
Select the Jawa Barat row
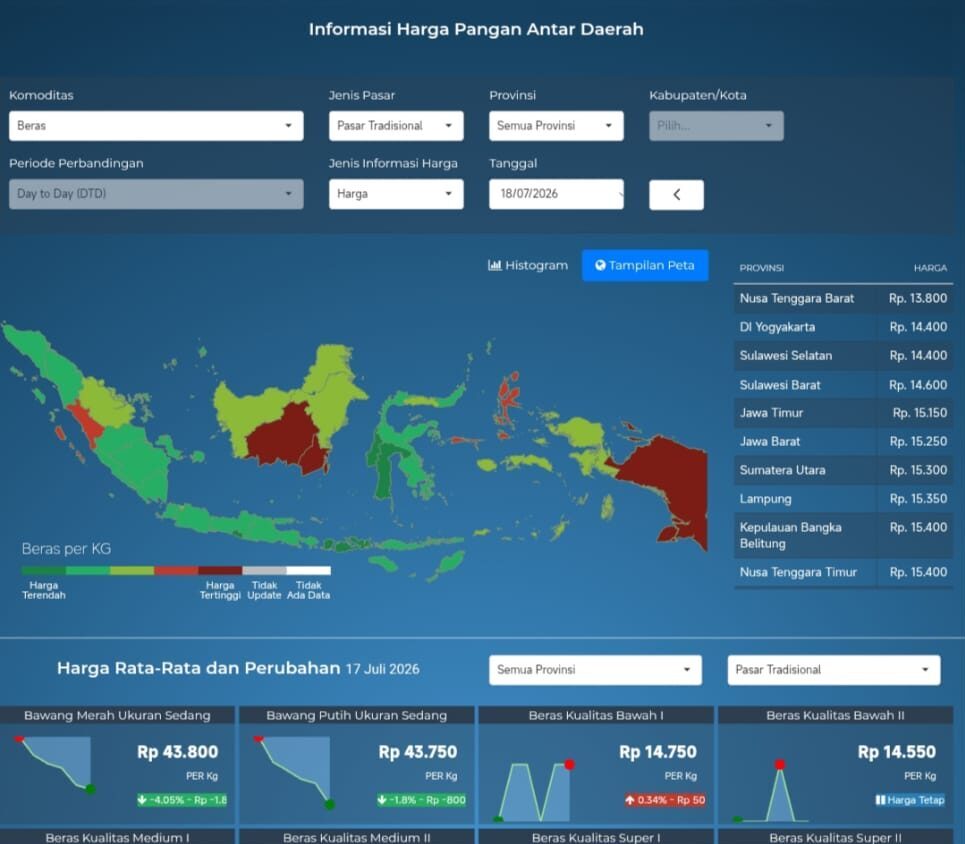pos(843,441)
